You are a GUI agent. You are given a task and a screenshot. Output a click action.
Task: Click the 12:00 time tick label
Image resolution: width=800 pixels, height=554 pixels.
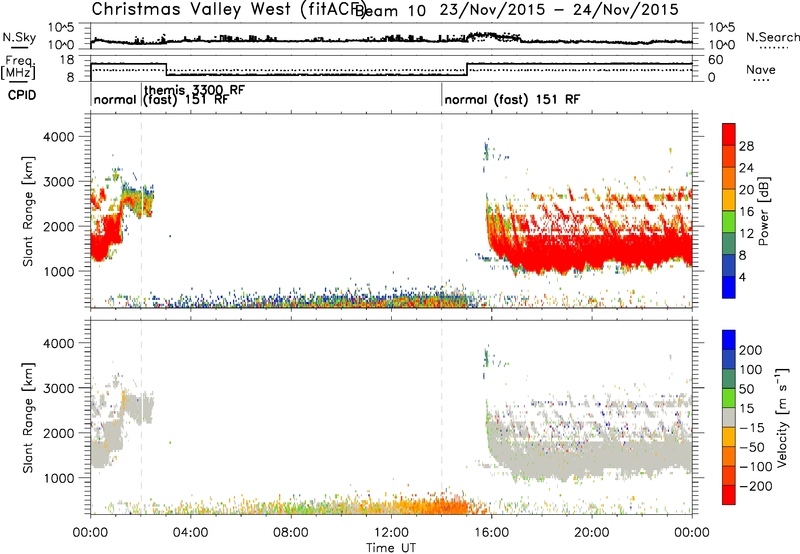click(391, 533)
